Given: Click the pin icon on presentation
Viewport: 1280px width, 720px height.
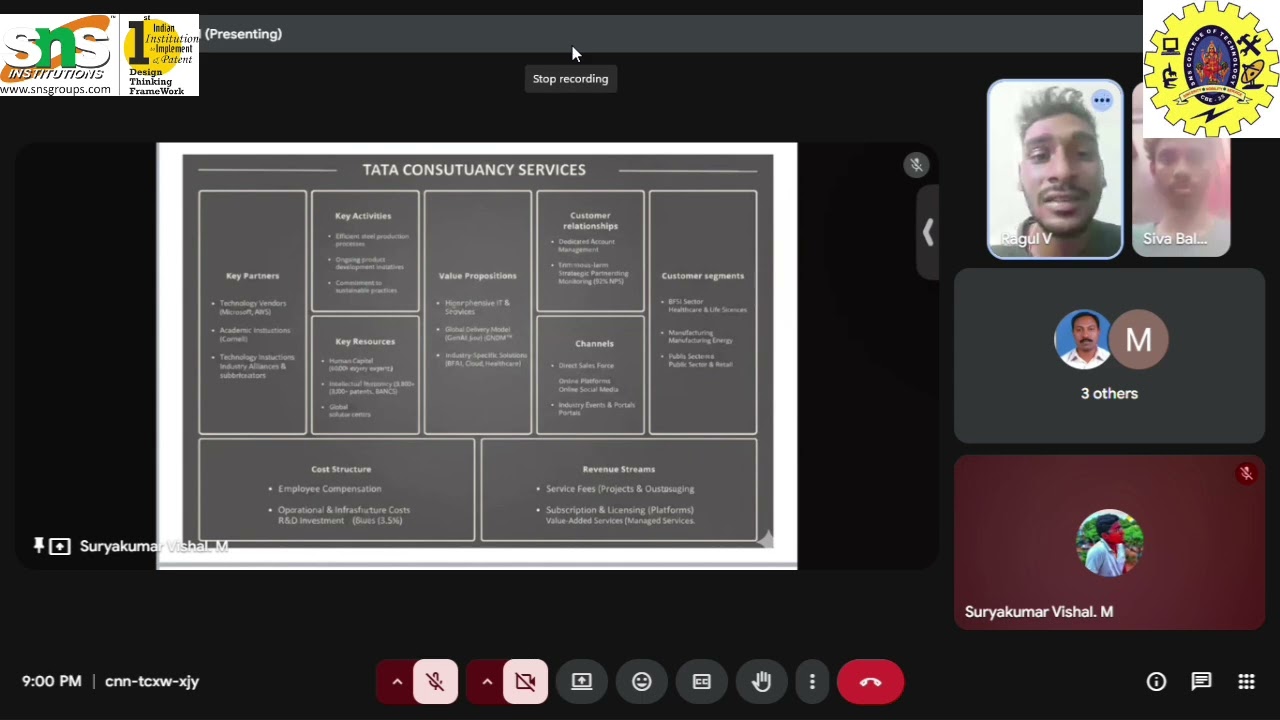Looking at the screenshot, I should tap(39, 546).
